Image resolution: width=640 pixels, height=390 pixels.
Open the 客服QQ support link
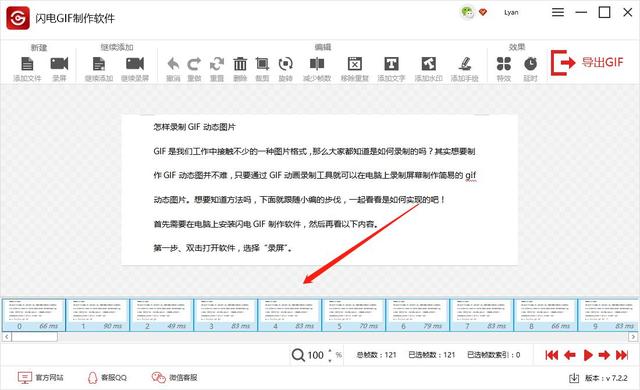(x=107, y=378)
